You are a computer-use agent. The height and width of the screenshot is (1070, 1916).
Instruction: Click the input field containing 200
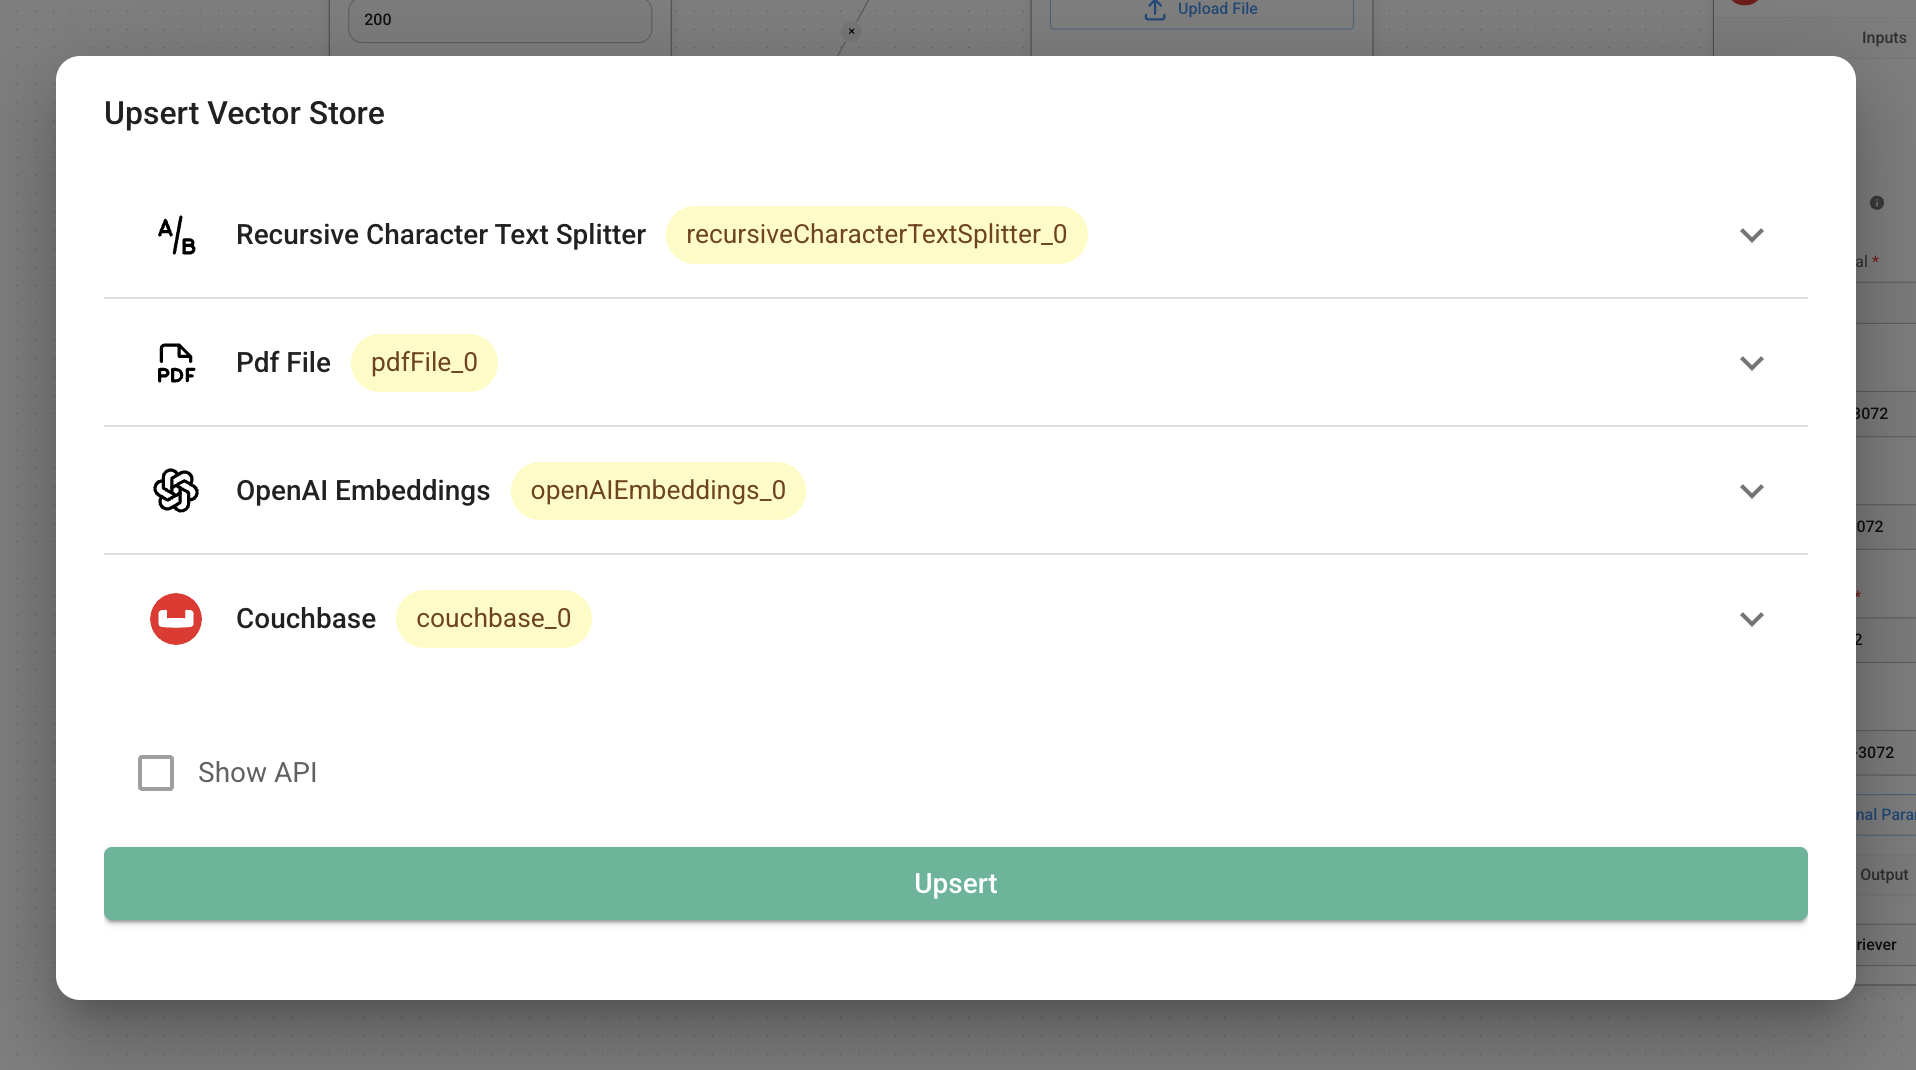(500, 20)
